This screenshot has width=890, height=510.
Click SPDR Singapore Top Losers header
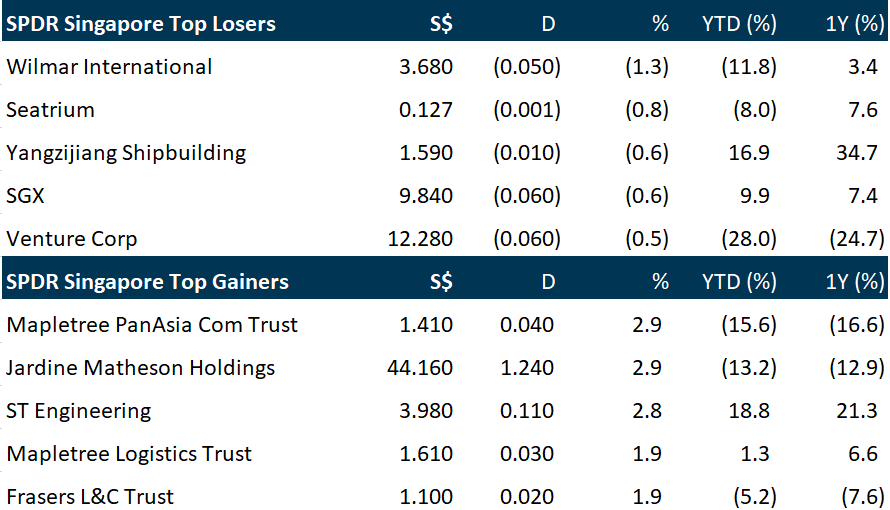140,23
